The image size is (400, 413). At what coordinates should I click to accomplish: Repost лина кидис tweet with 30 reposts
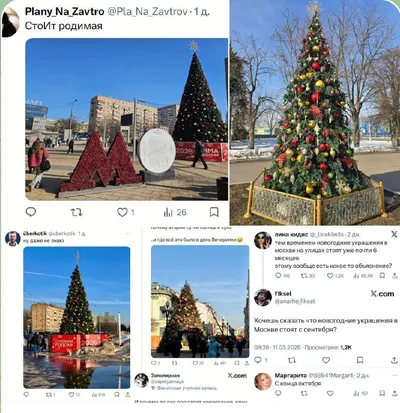(304, 276)
